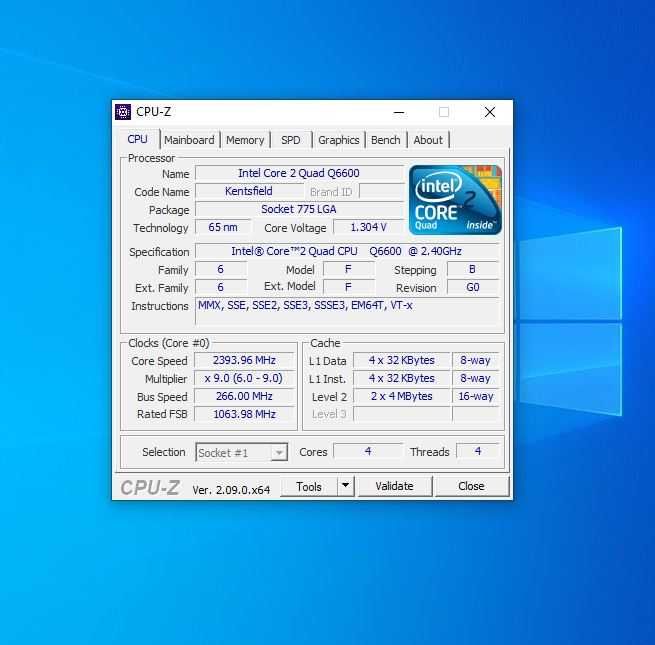The width and height of the screenshot is (655, 645).
Task: Click the Ext. Model value F
Action: (348, 287)
